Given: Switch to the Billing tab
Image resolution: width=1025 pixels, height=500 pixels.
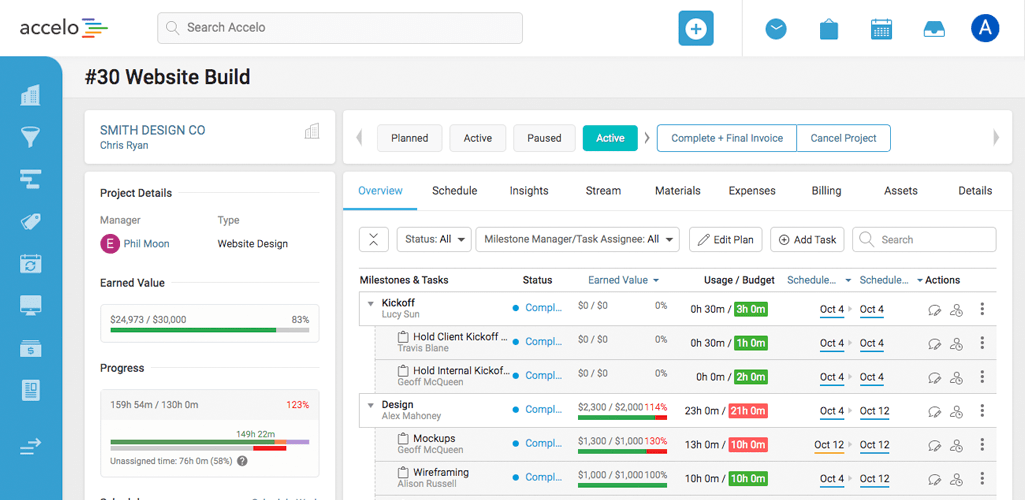Looking at the screenshot, I should pyautogui.click(x=826, y=191).
